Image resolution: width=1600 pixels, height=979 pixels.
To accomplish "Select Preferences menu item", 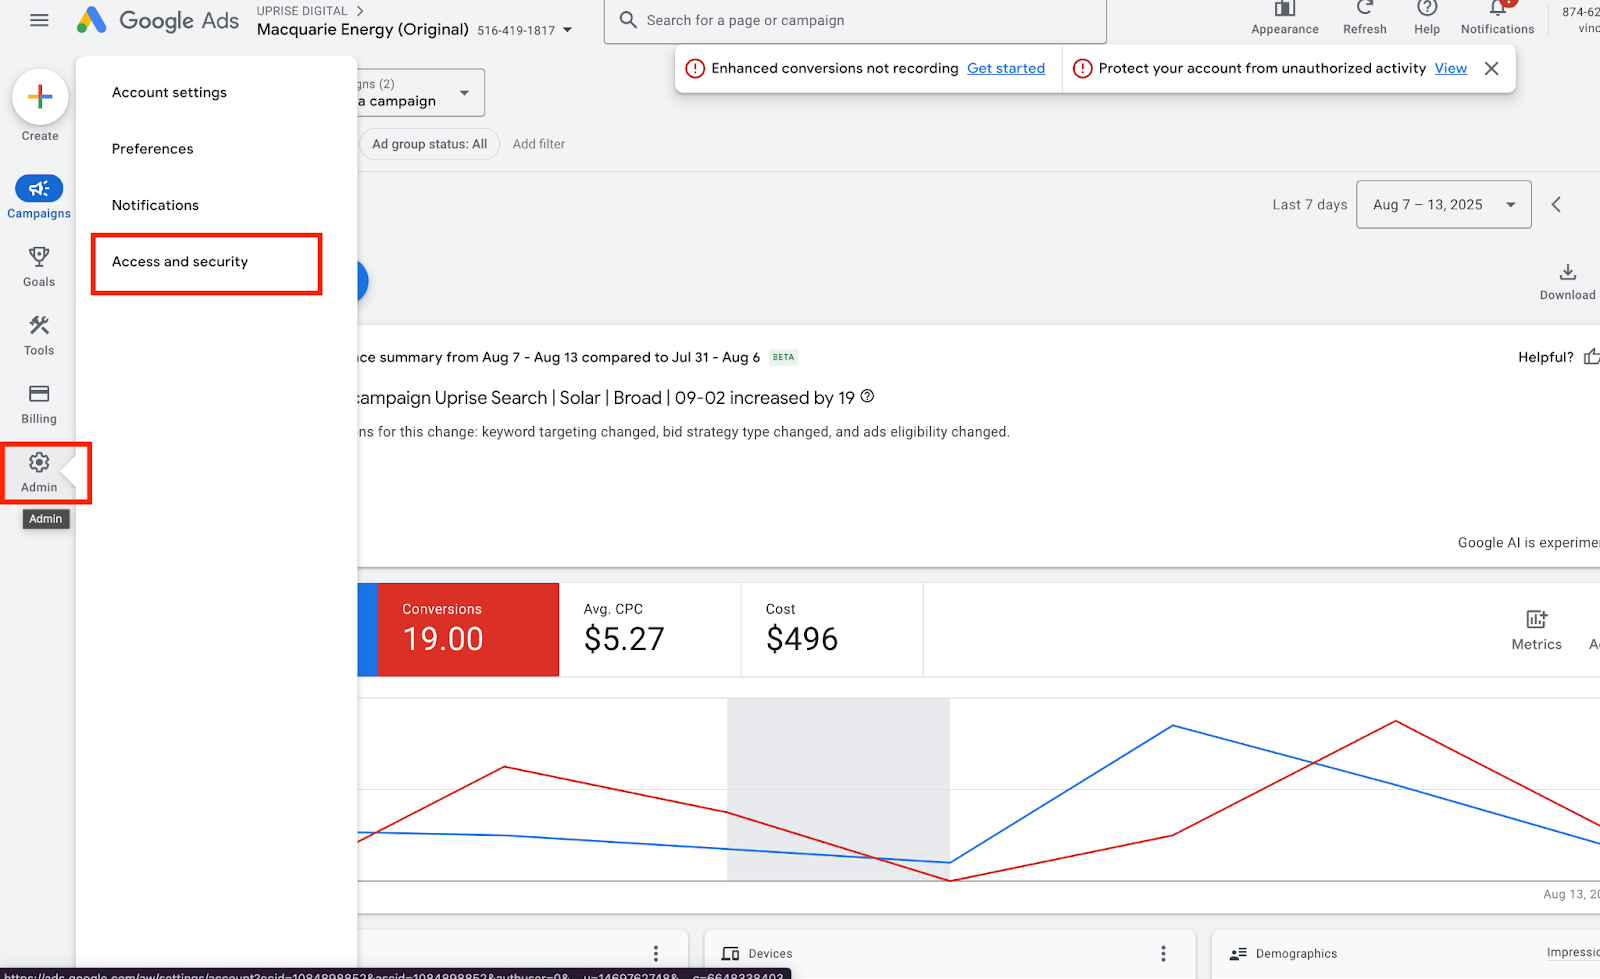I will click(153, 148).
